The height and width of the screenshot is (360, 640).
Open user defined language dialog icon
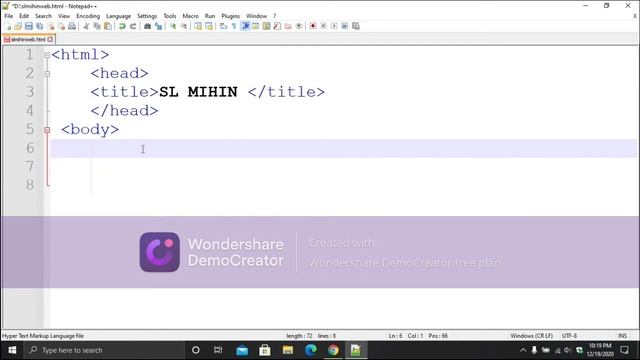pyautogui.click(x=256, y=26)
